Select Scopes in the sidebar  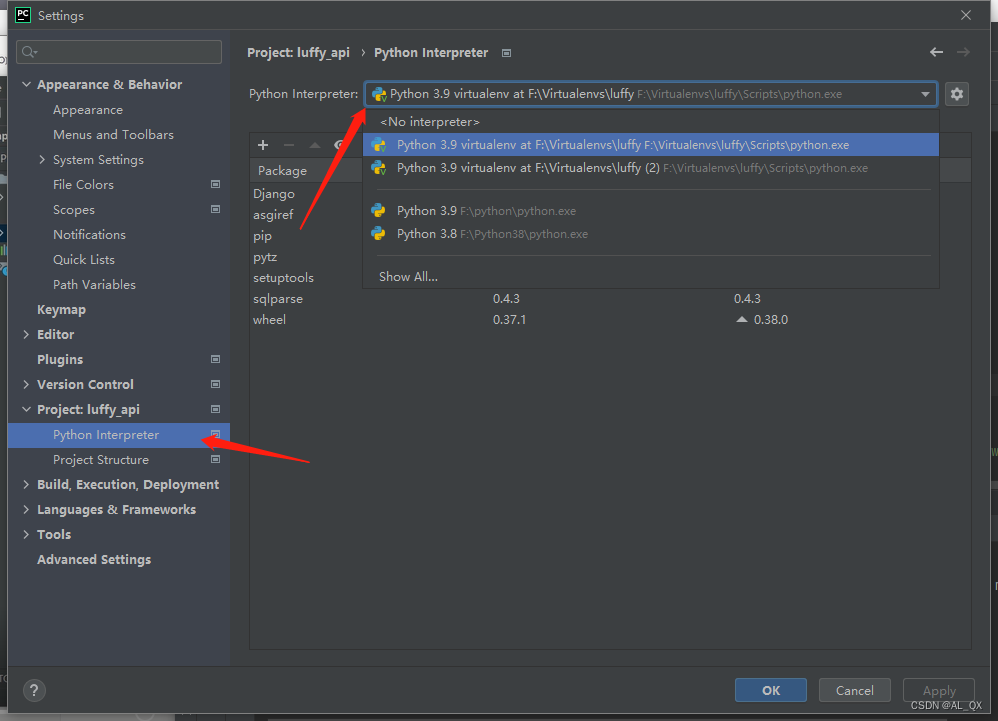74,209
